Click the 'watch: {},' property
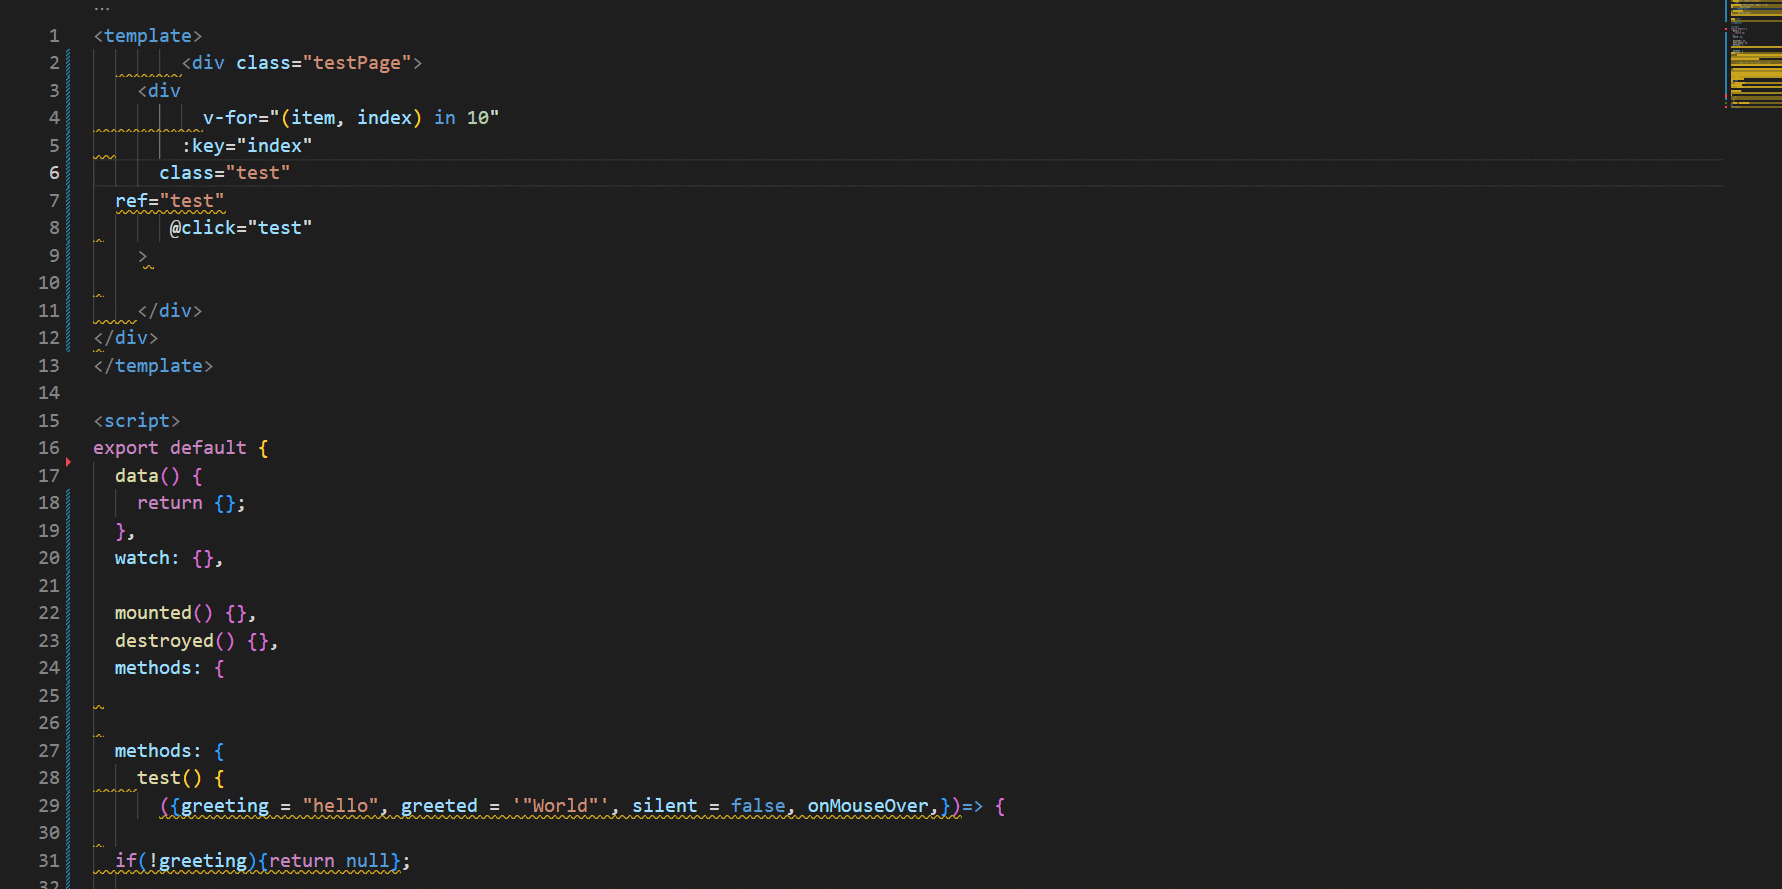This screenshot has width=1782, height=889. (x=170, y=558)
